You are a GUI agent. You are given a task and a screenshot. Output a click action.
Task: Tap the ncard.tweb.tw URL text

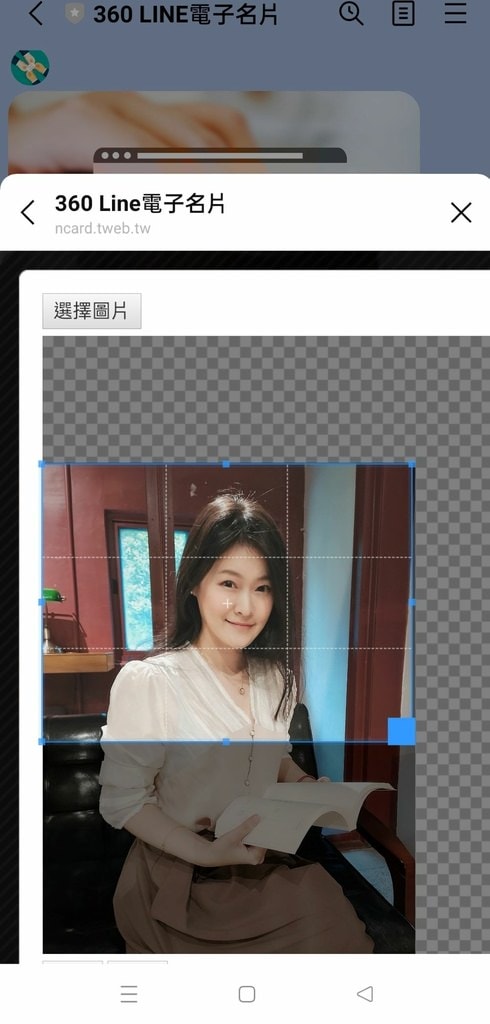click(103, 229)
